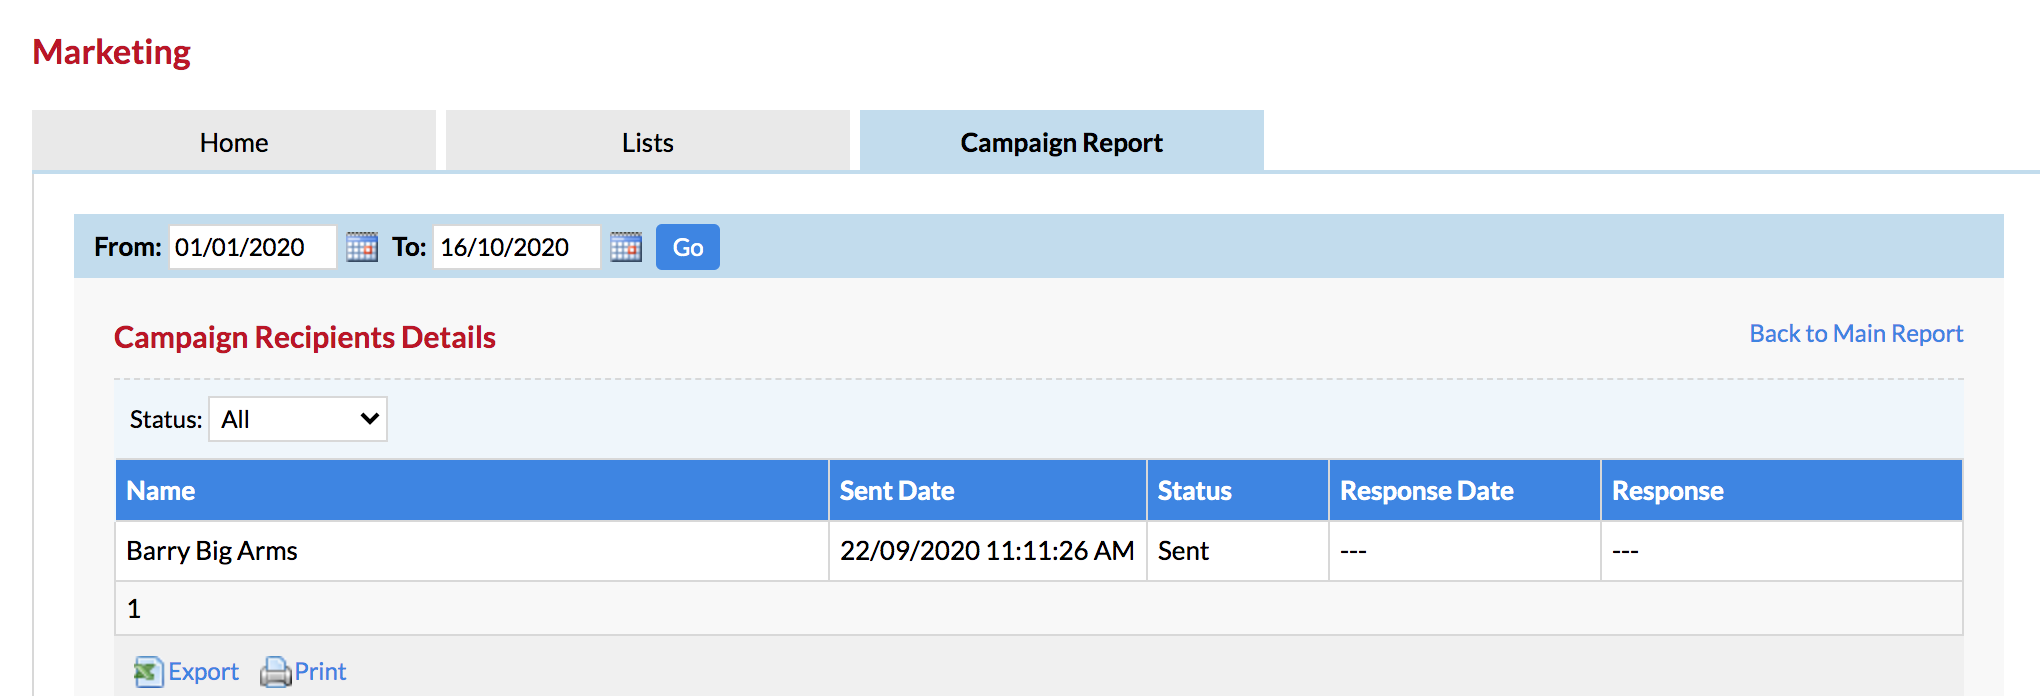Open the To date calendar picker
Image resolution: width=2040 pixels, height=696 pixels.
click(626, 247)
